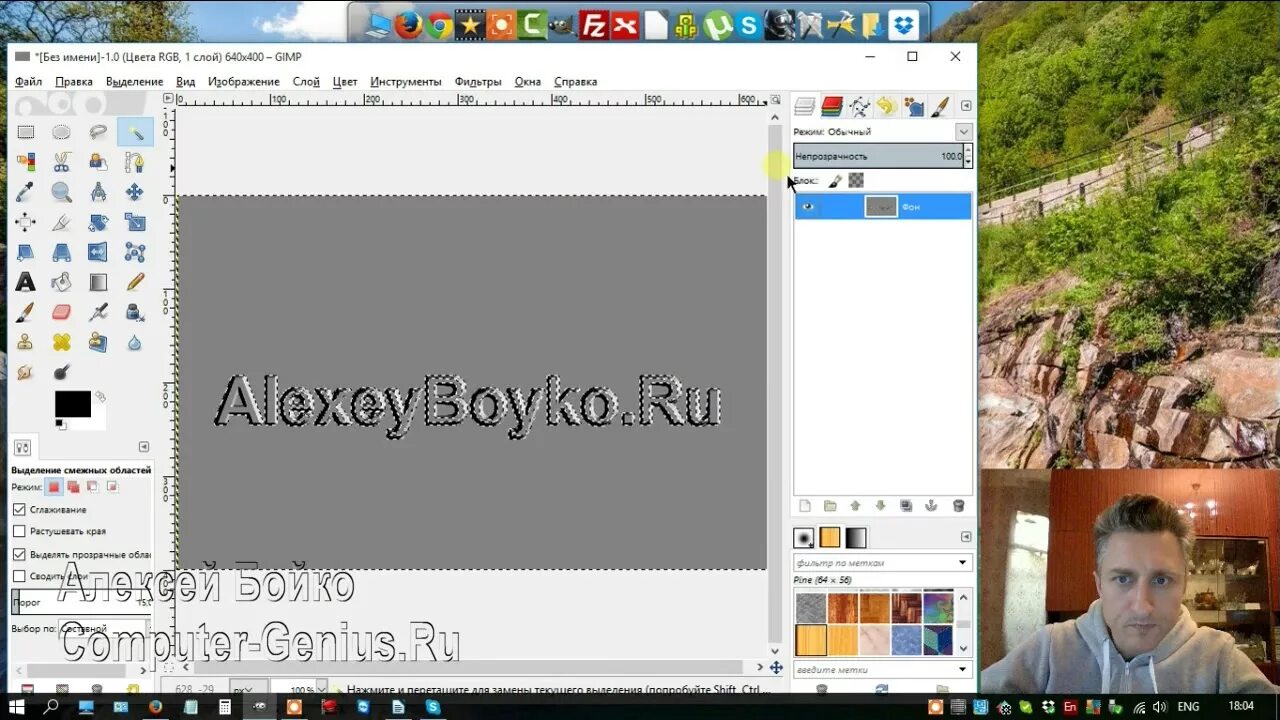1280x720 pixels.
Task: Switch to the Channels dock tab
Action: pos(832,106)
